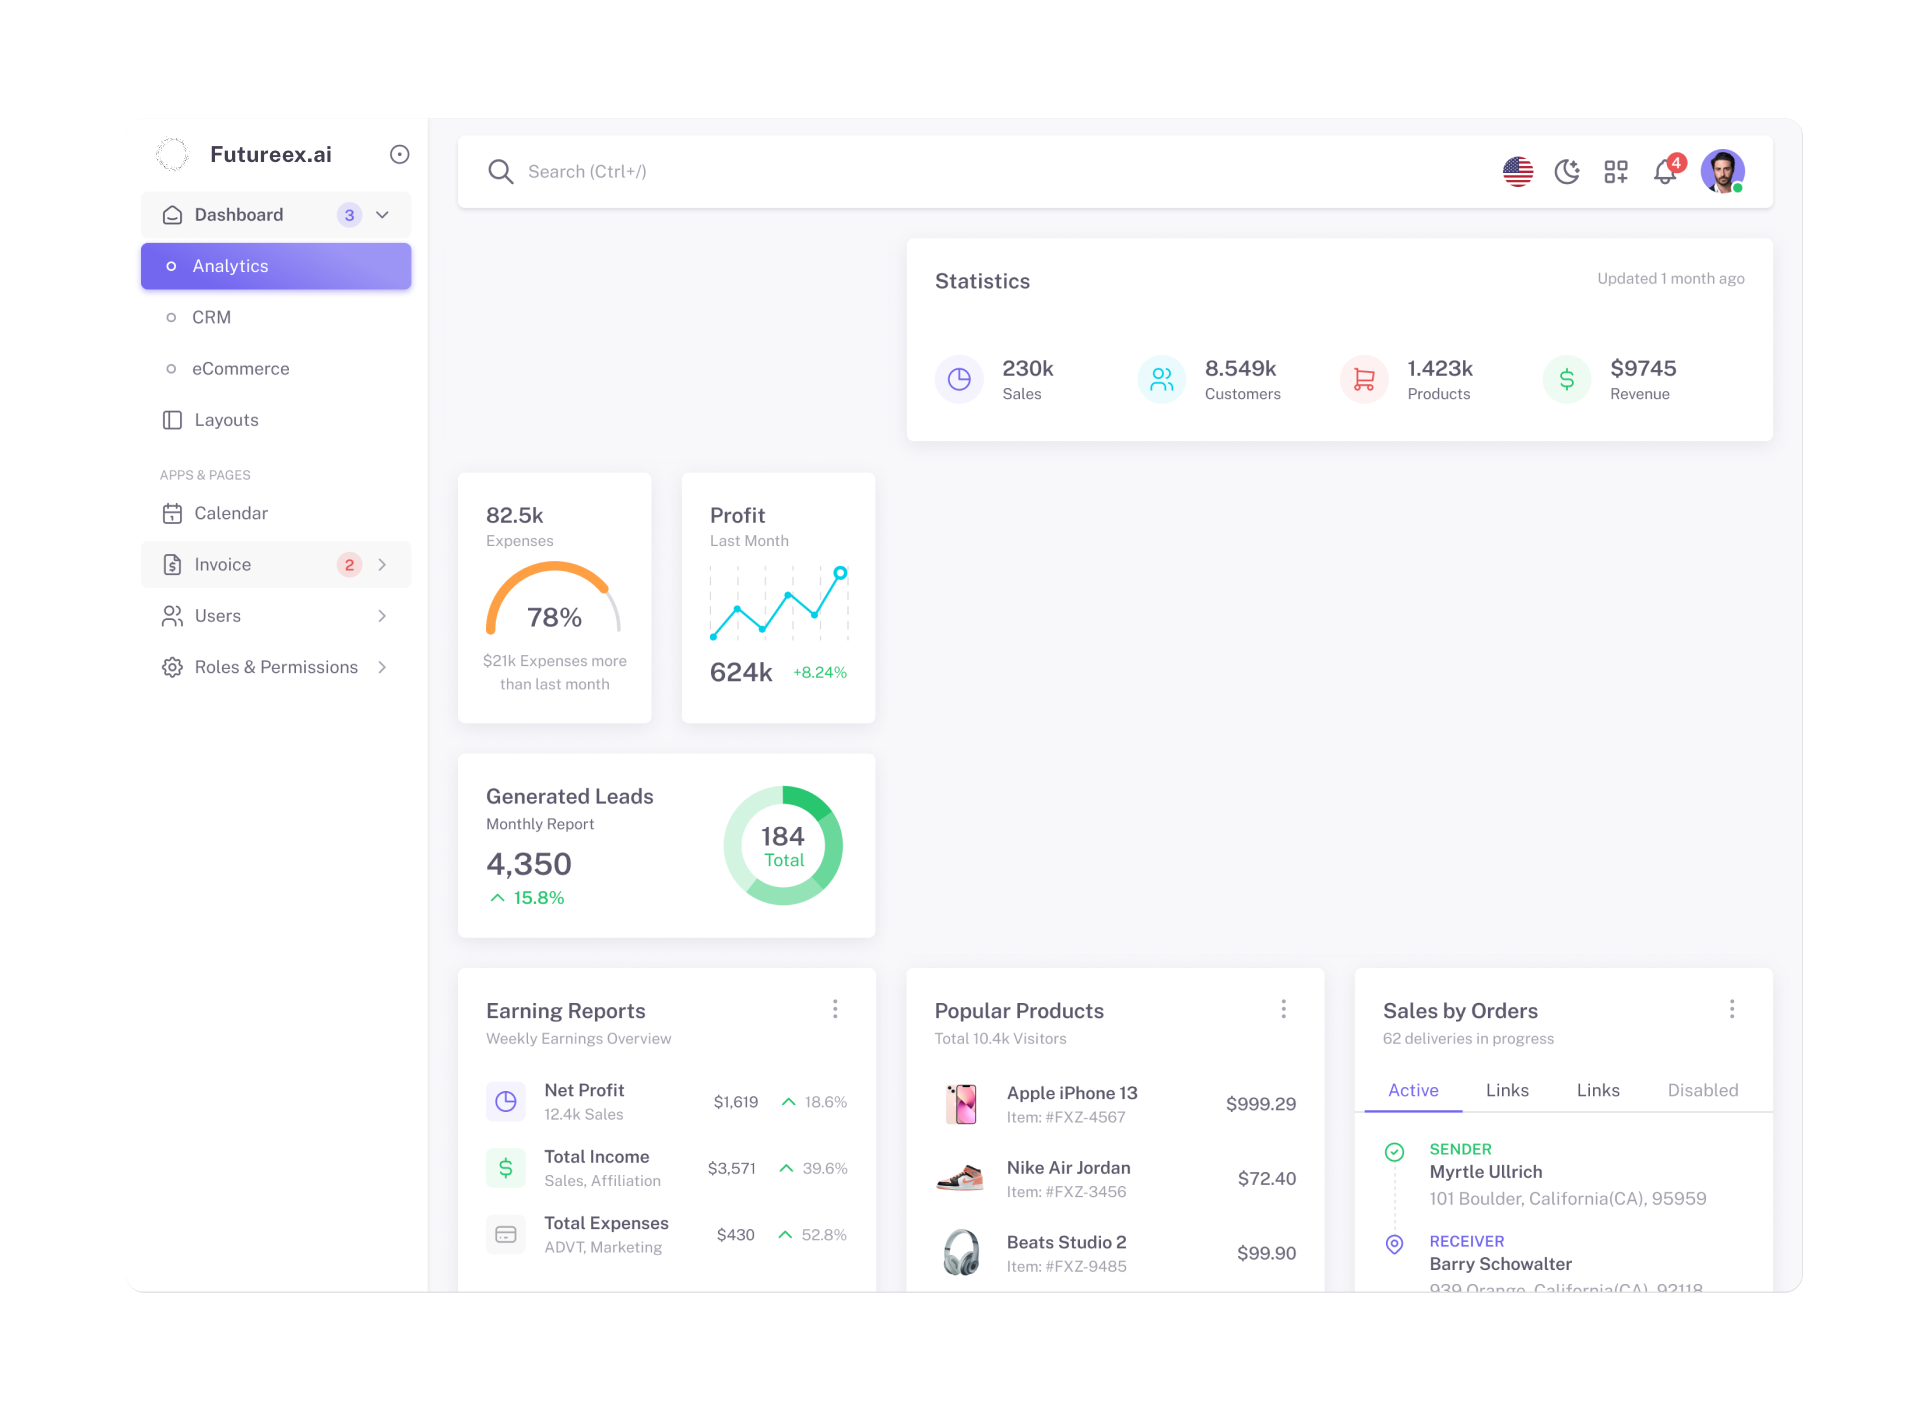Open Beats Studio 2 product link

tap(1067, 1242)
